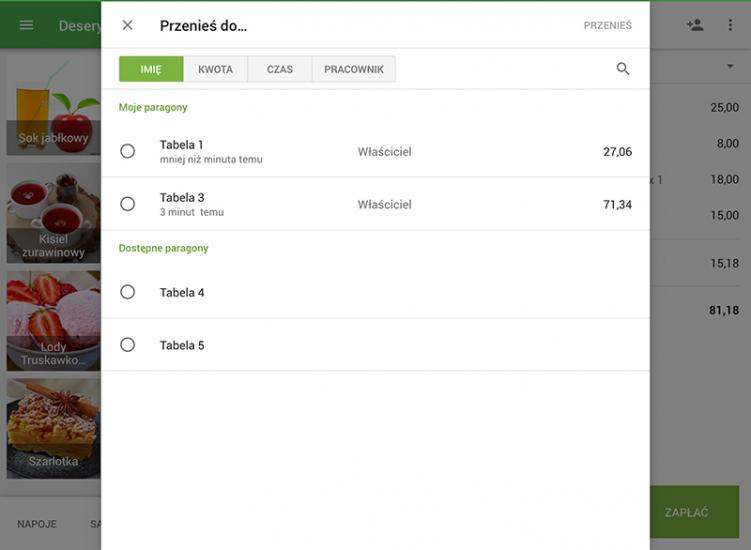Choose the Tabela 5 radio button
The height and width of the screenshot is (550, 751).
point(127,345)
